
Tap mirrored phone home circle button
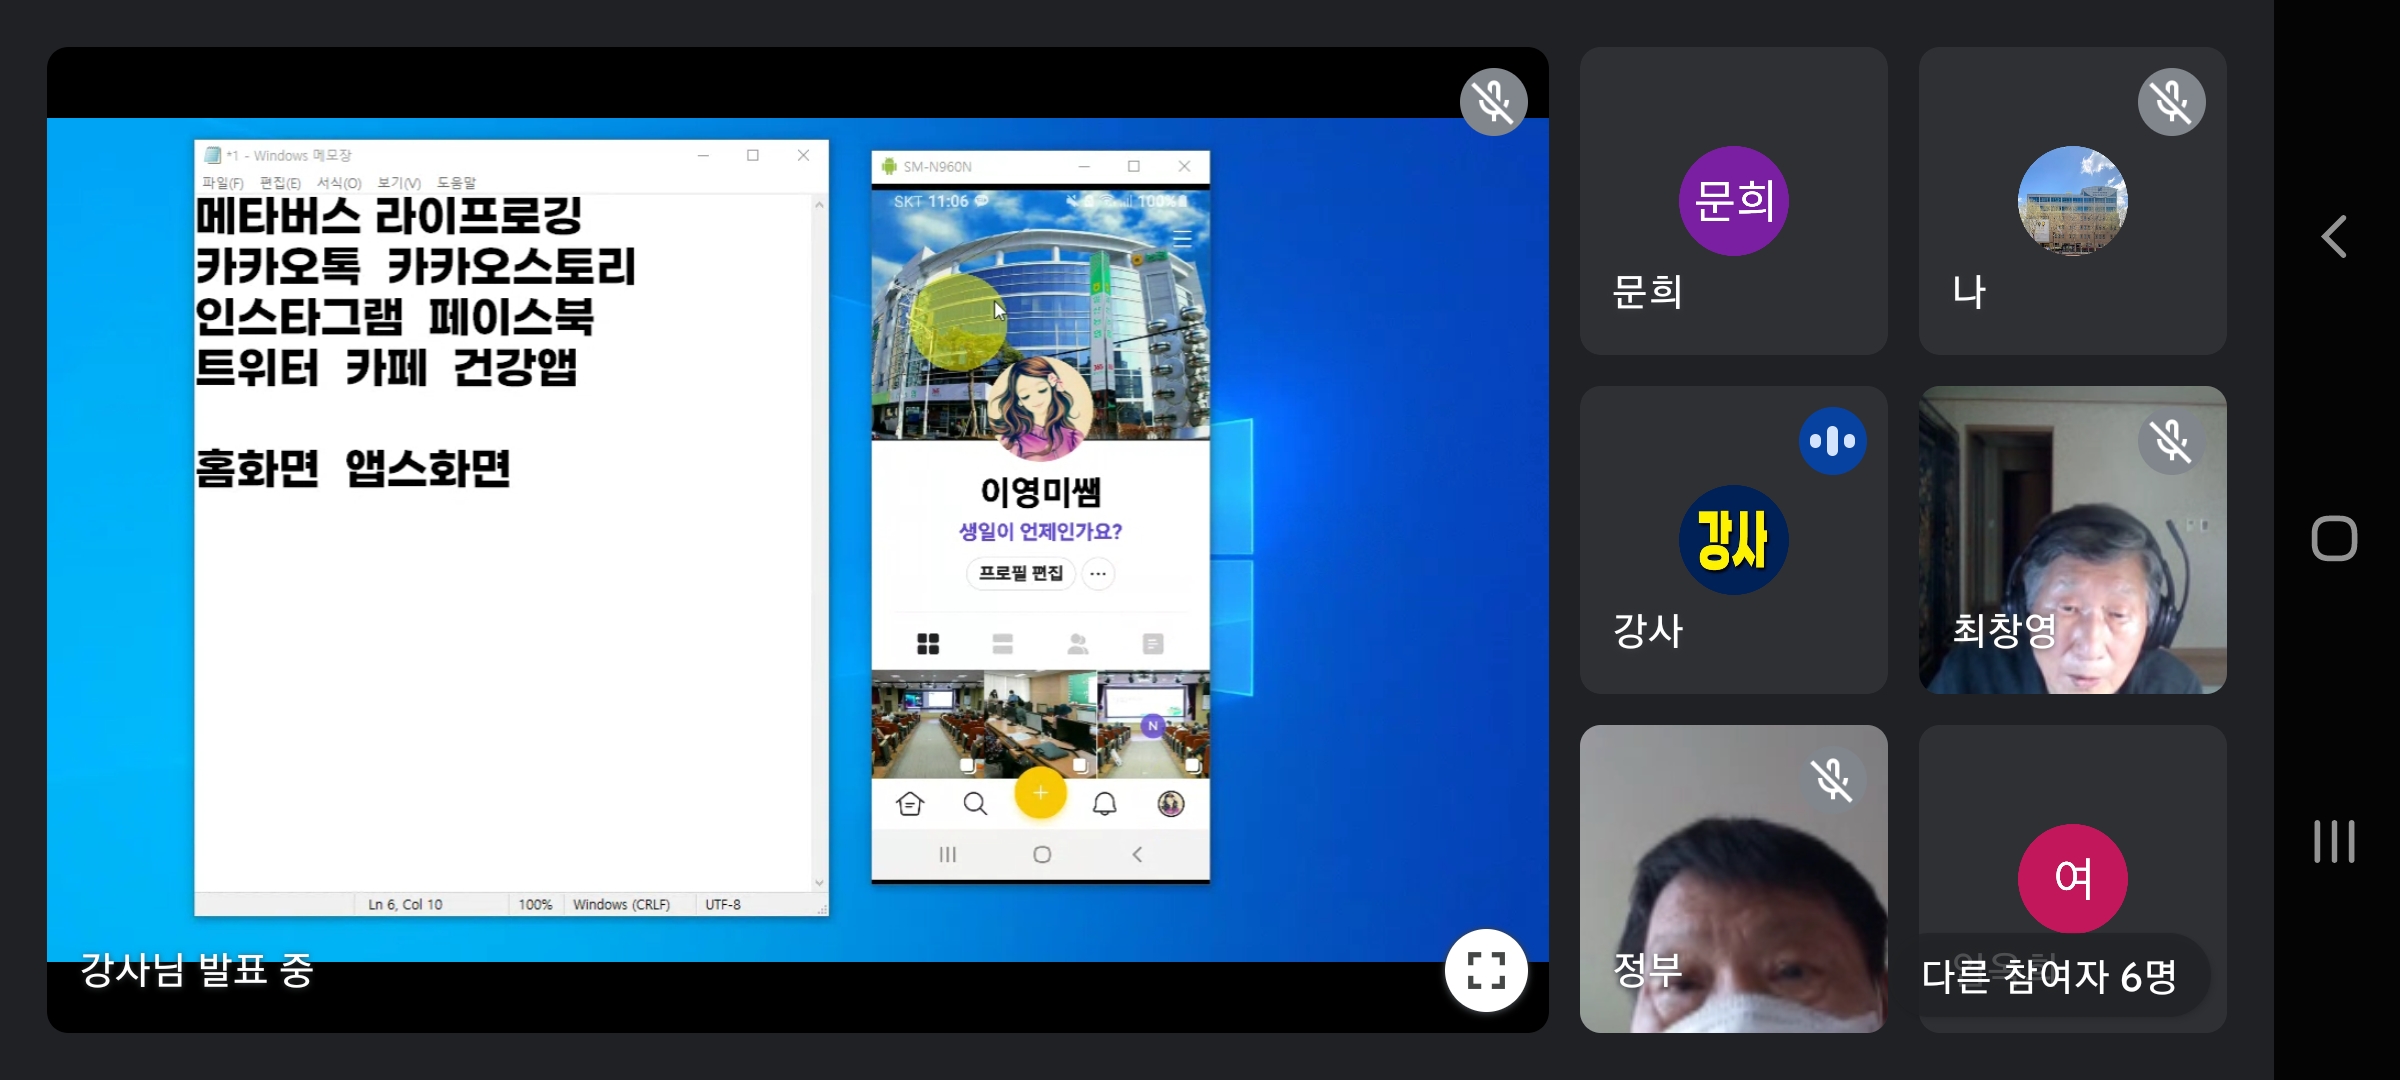(x=1042, y=855)
